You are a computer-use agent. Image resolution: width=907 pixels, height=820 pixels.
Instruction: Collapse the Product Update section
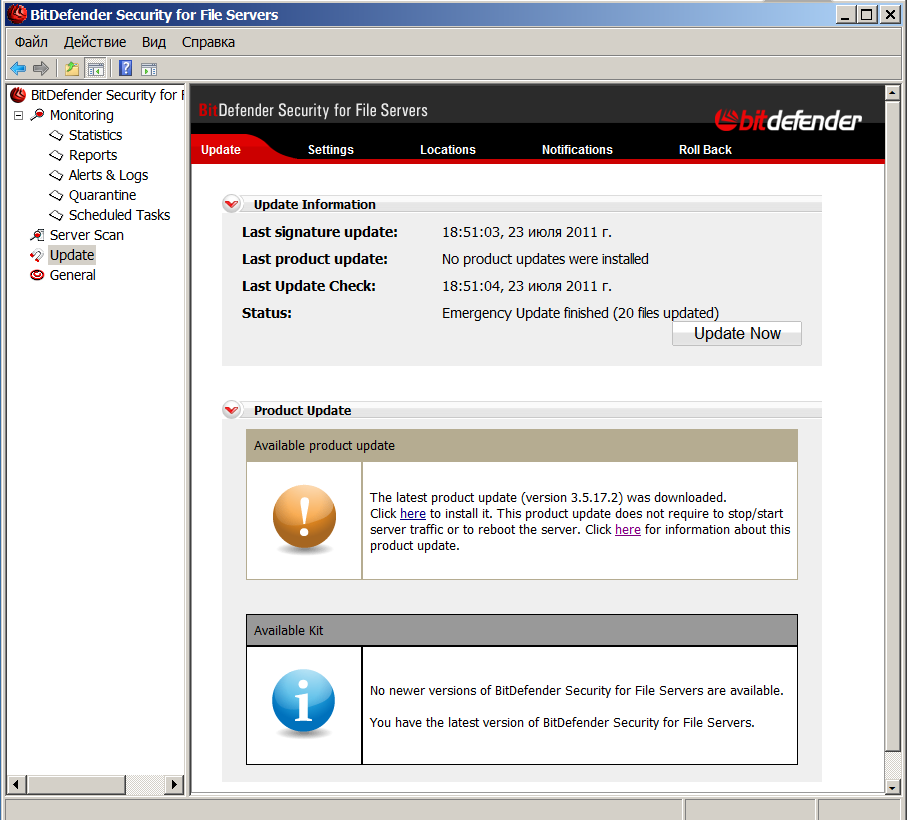(x=232, y=409)
